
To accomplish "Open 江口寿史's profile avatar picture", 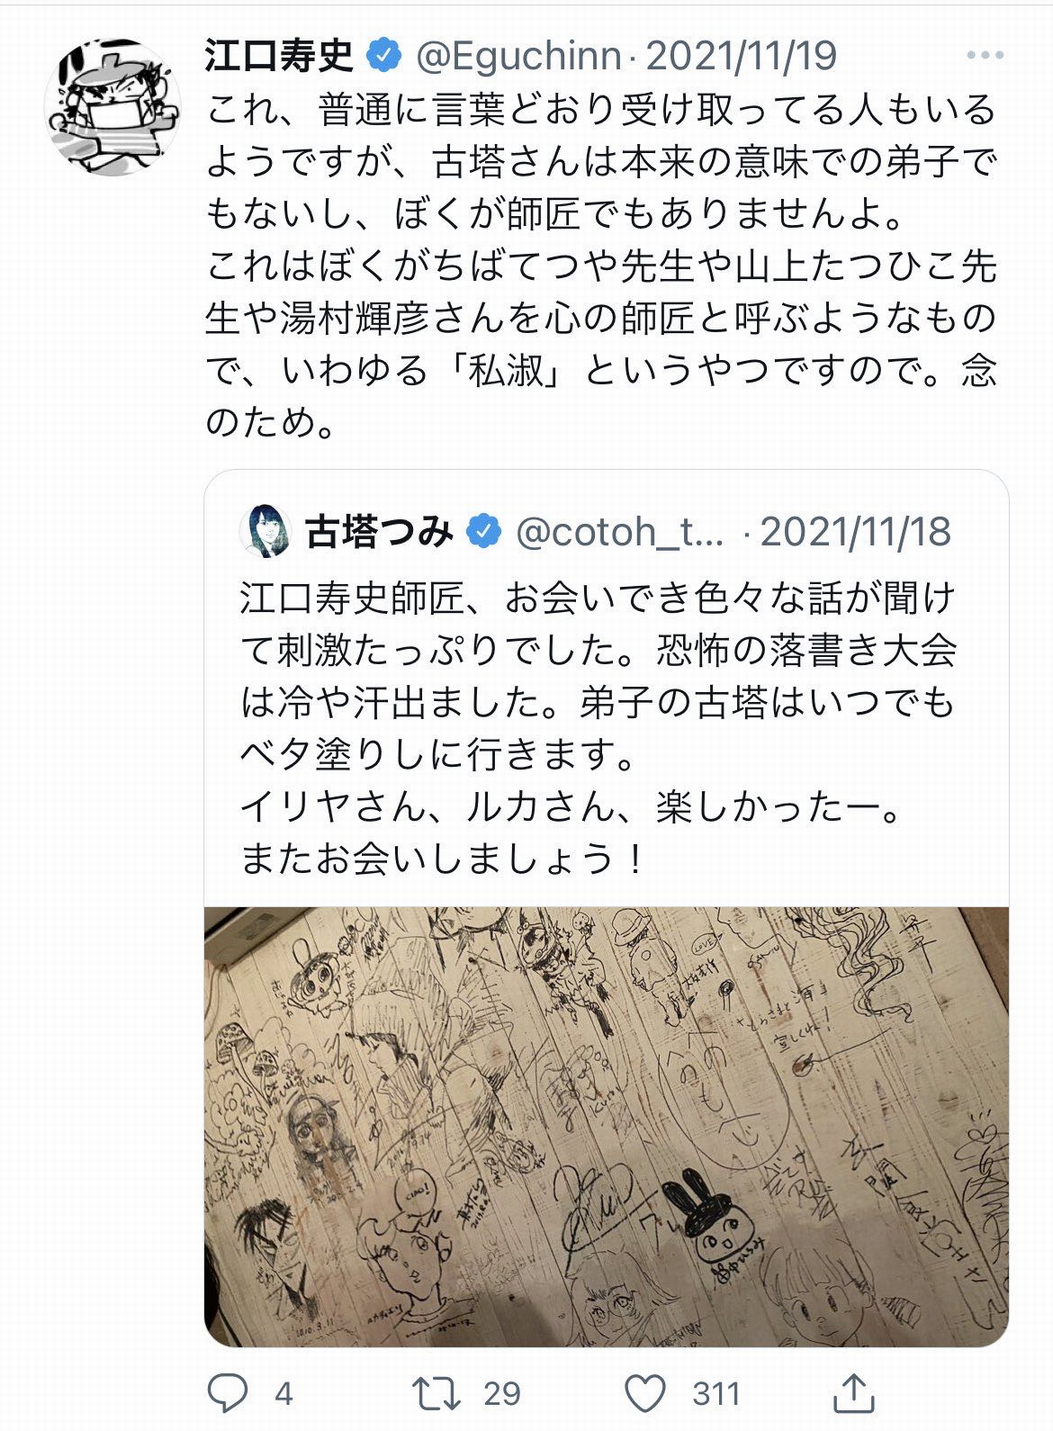I will click(x=112, y=107).
